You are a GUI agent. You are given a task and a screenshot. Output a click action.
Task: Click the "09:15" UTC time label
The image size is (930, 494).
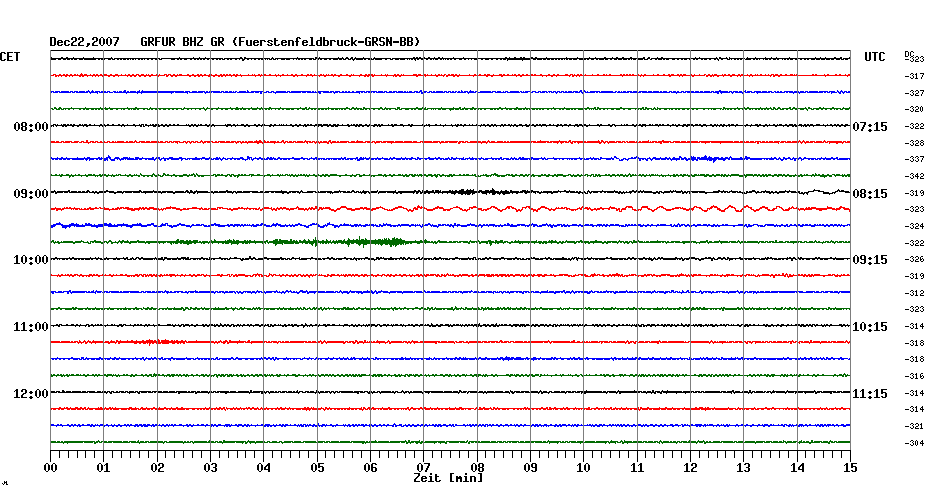870,260
